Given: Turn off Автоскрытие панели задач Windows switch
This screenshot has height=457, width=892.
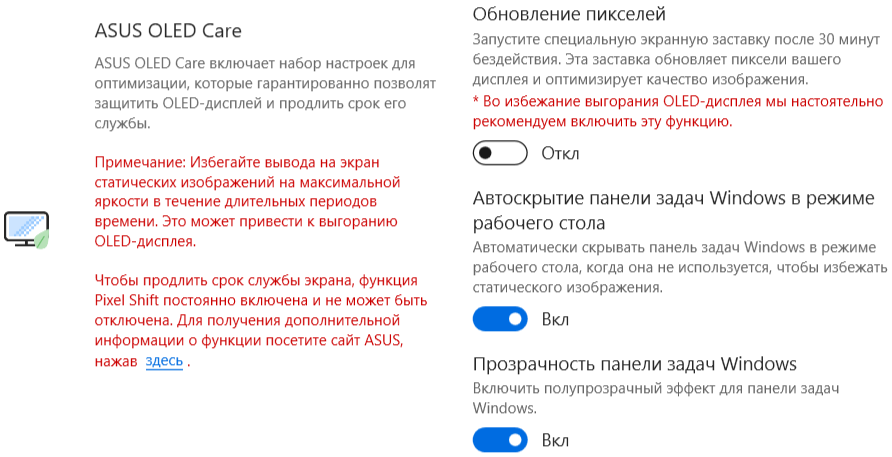Looking at the screenshot, I should [500, 319].
